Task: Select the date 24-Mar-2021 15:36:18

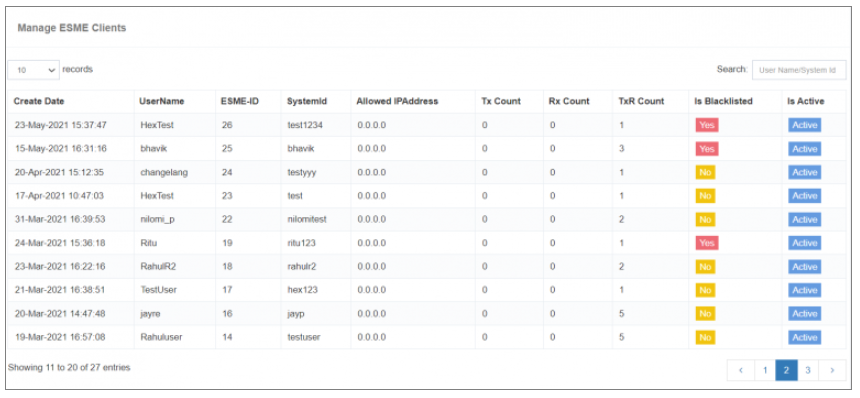Action: (60, 243)
